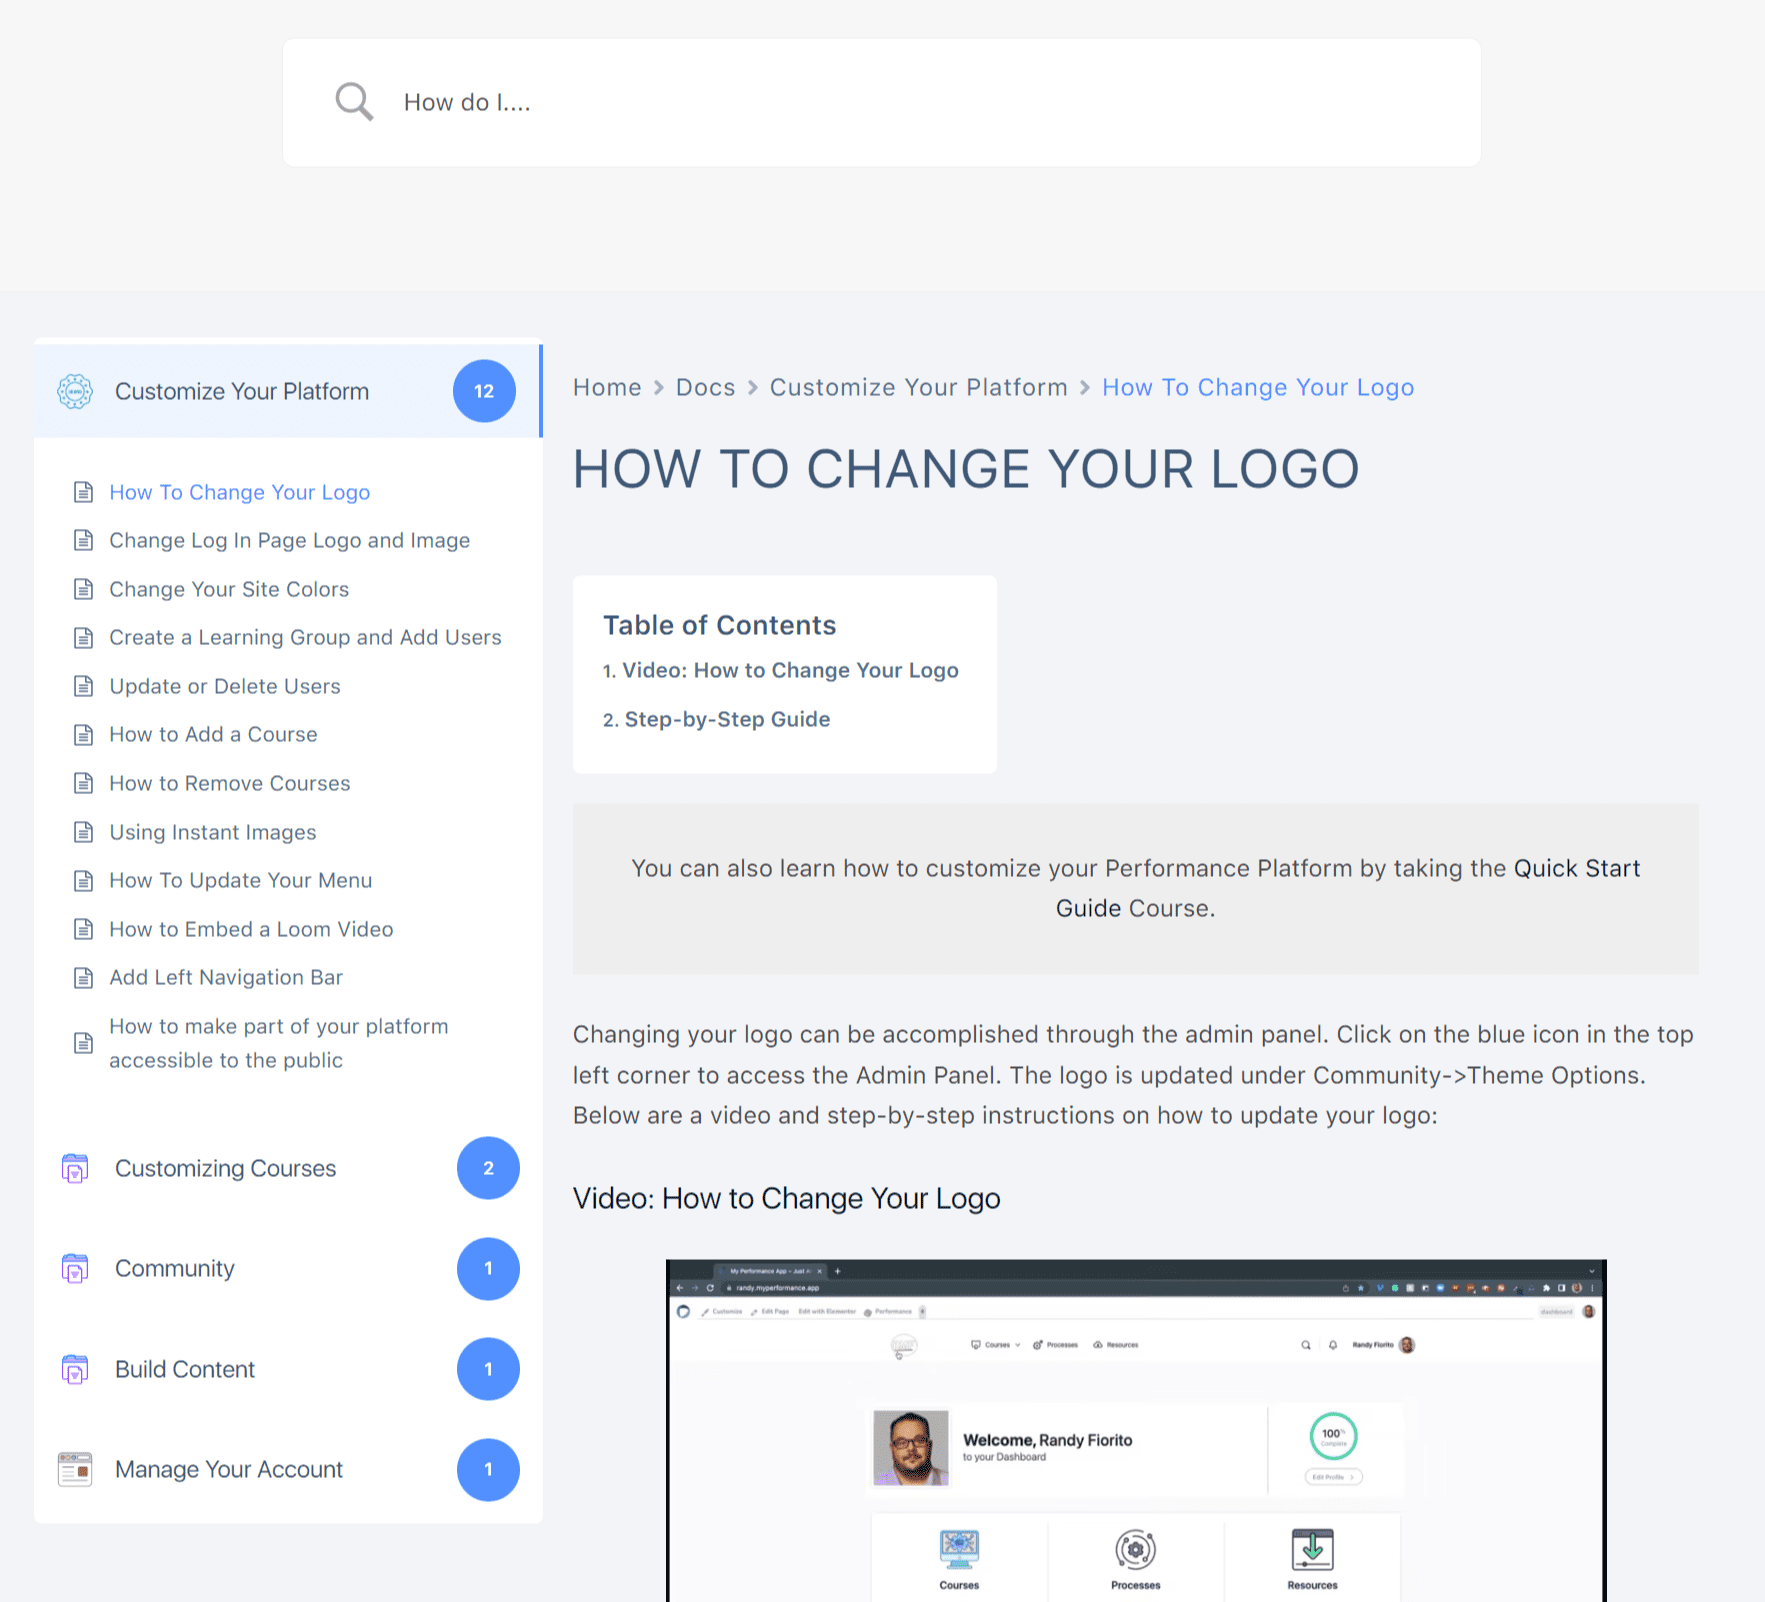Open Create a Learning Group and Add Users
This screenshot has width=1765, height=1602.
click(x=305, y=637)
